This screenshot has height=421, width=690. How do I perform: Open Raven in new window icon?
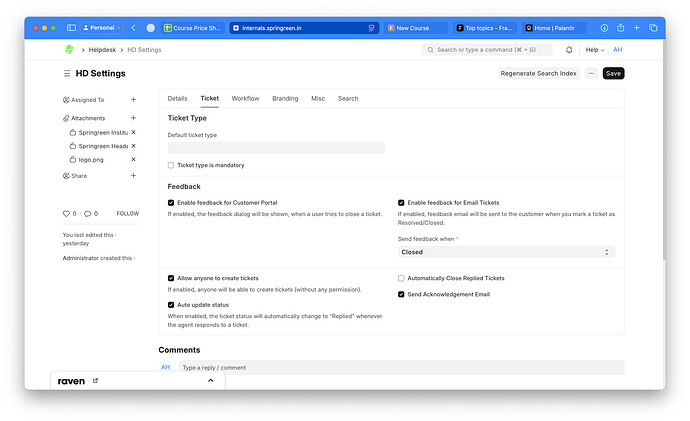click(95, 381)
